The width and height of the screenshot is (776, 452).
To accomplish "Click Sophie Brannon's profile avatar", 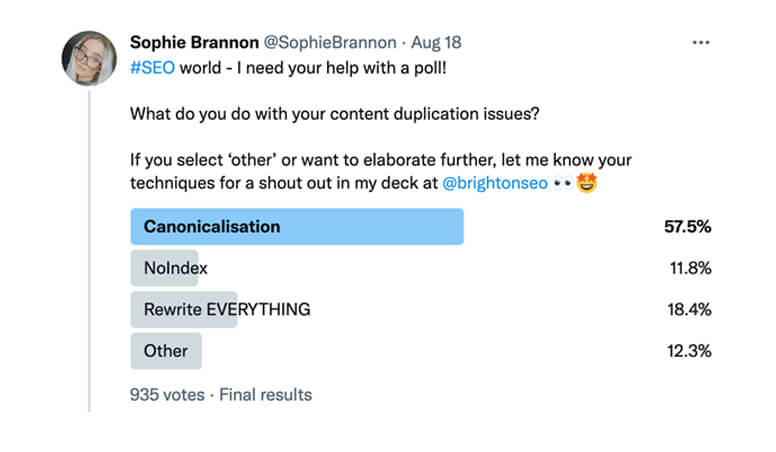I will pyautogui.click(x=89, y=59).
